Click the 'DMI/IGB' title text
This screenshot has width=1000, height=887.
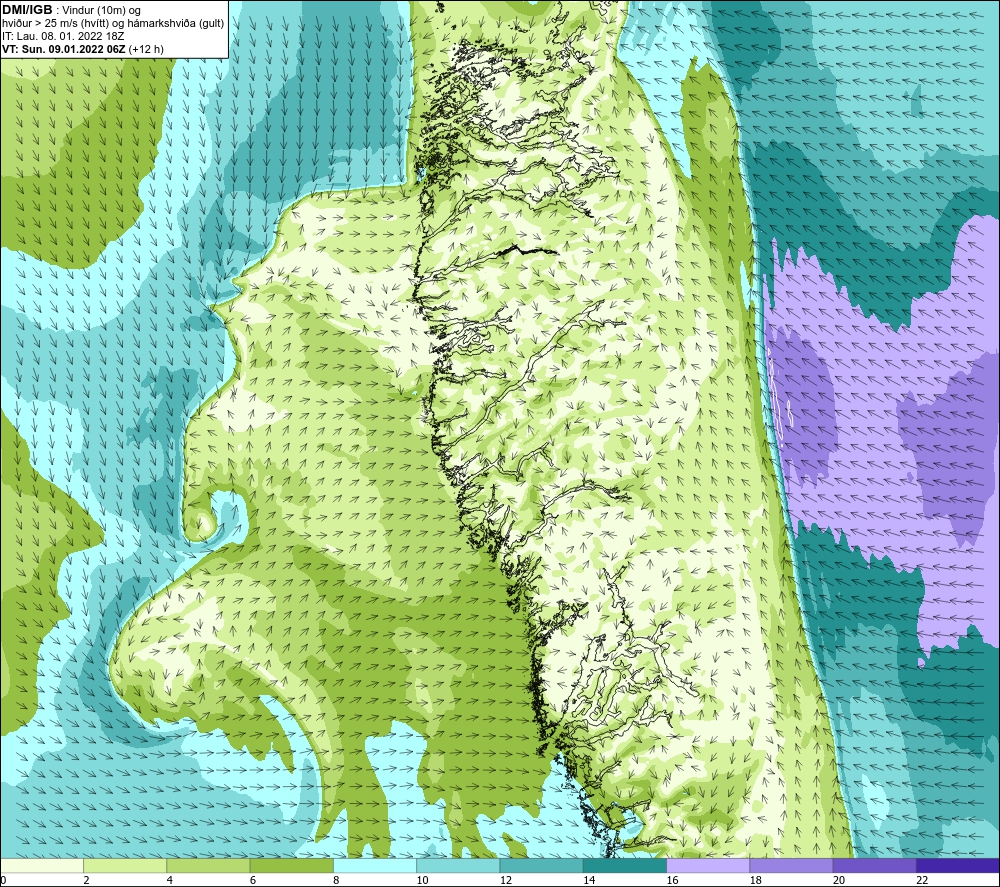[27, 10]
